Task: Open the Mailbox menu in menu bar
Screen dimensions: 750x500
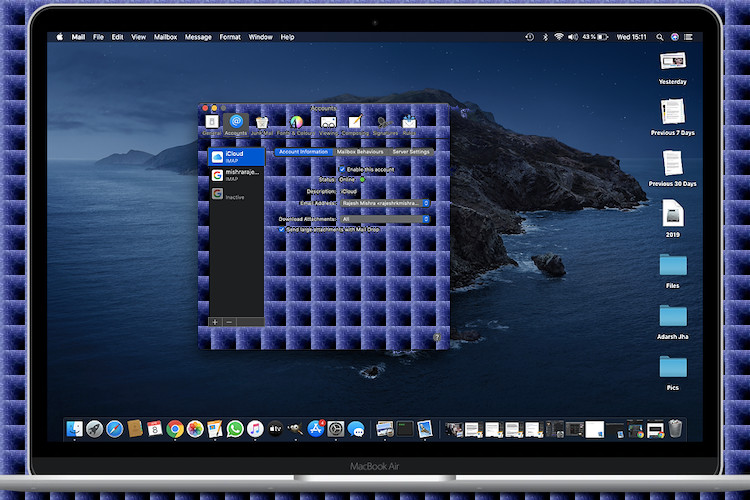Action: point(166,37)
